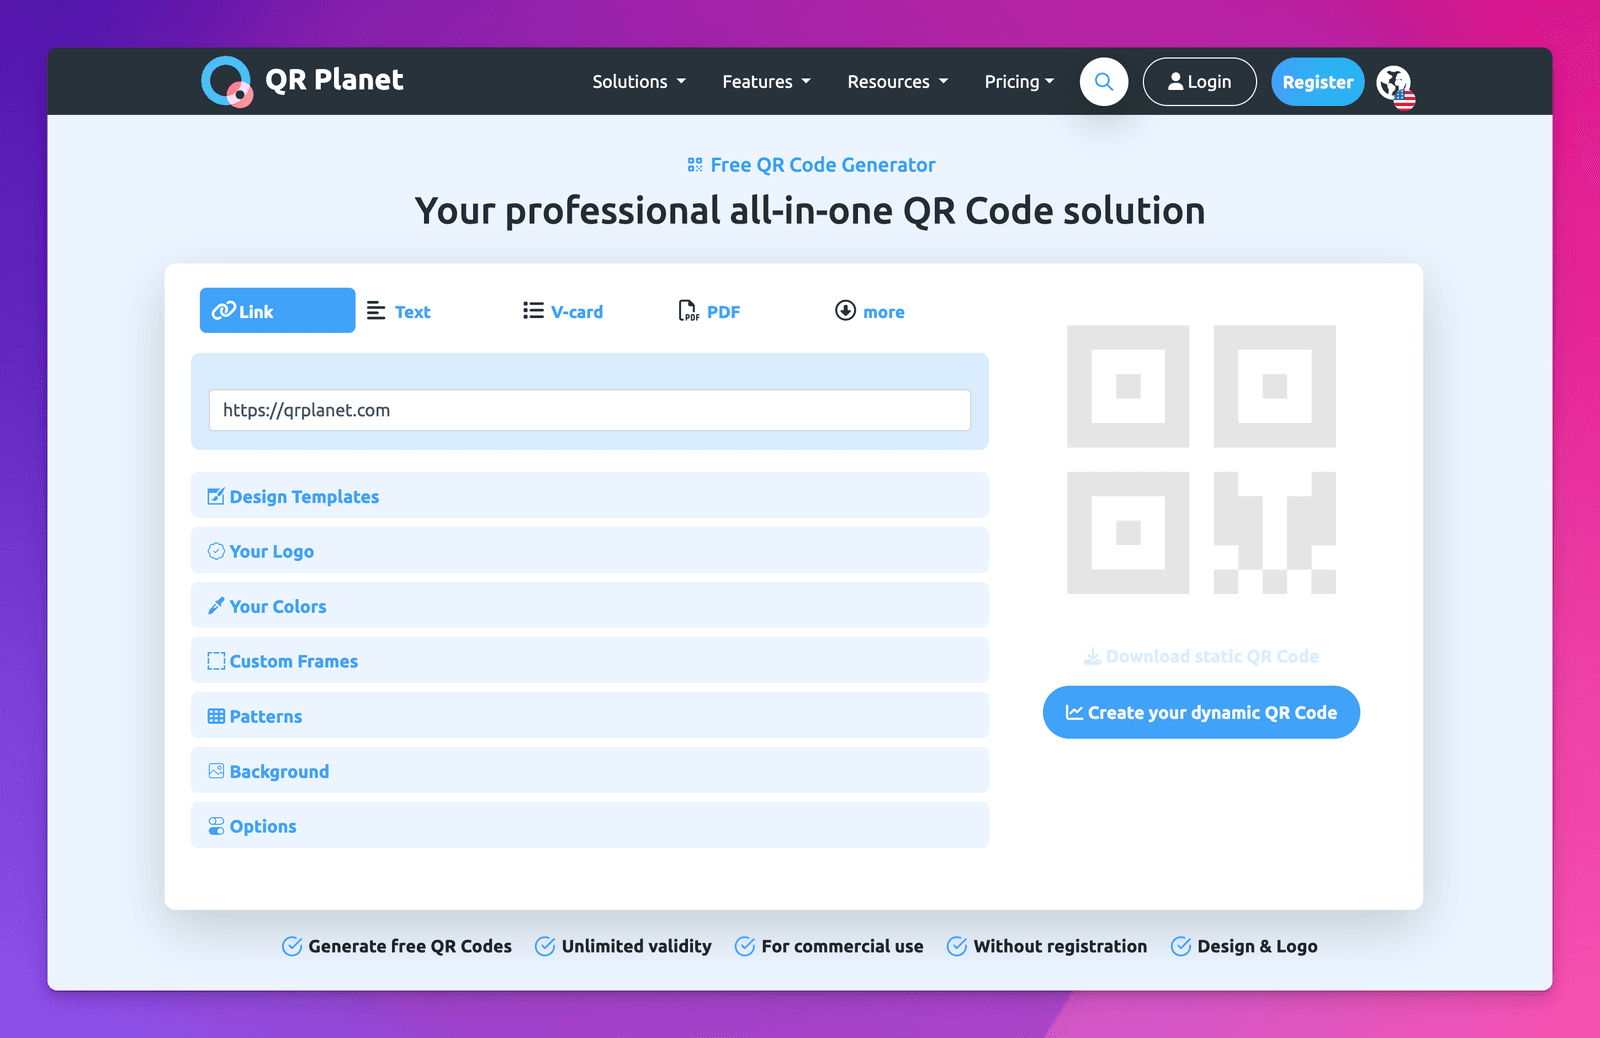The height and width of the screenshot is (1038, 1600).
Task: Click the small QR icon beside Free QR Code Generator
Action: click(x=695, y=165)
